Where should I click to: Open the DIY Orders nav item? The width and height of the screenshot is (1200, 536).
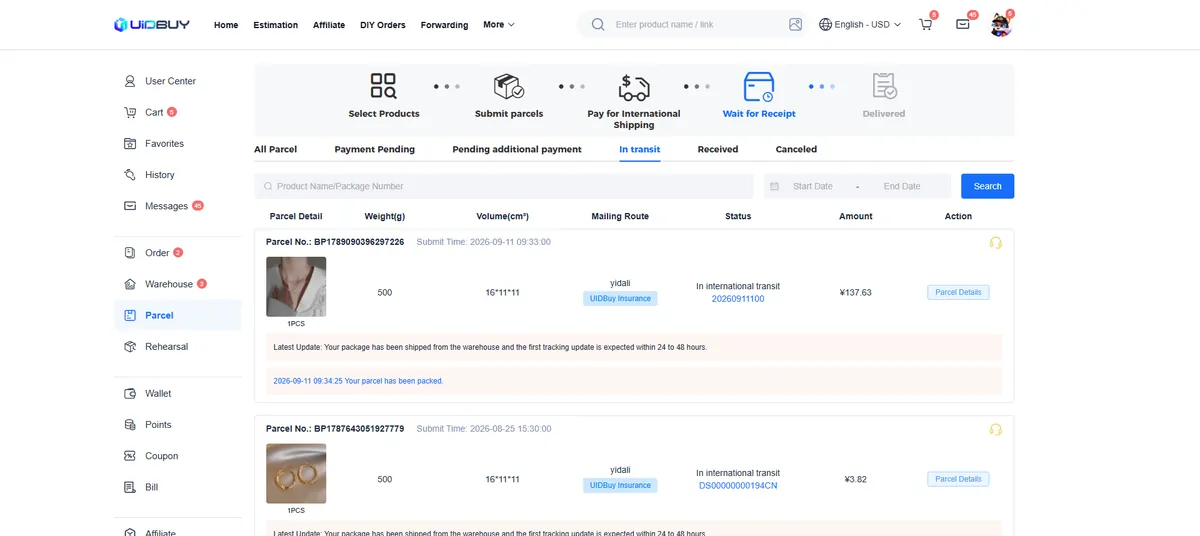click(x=383, y=25)
